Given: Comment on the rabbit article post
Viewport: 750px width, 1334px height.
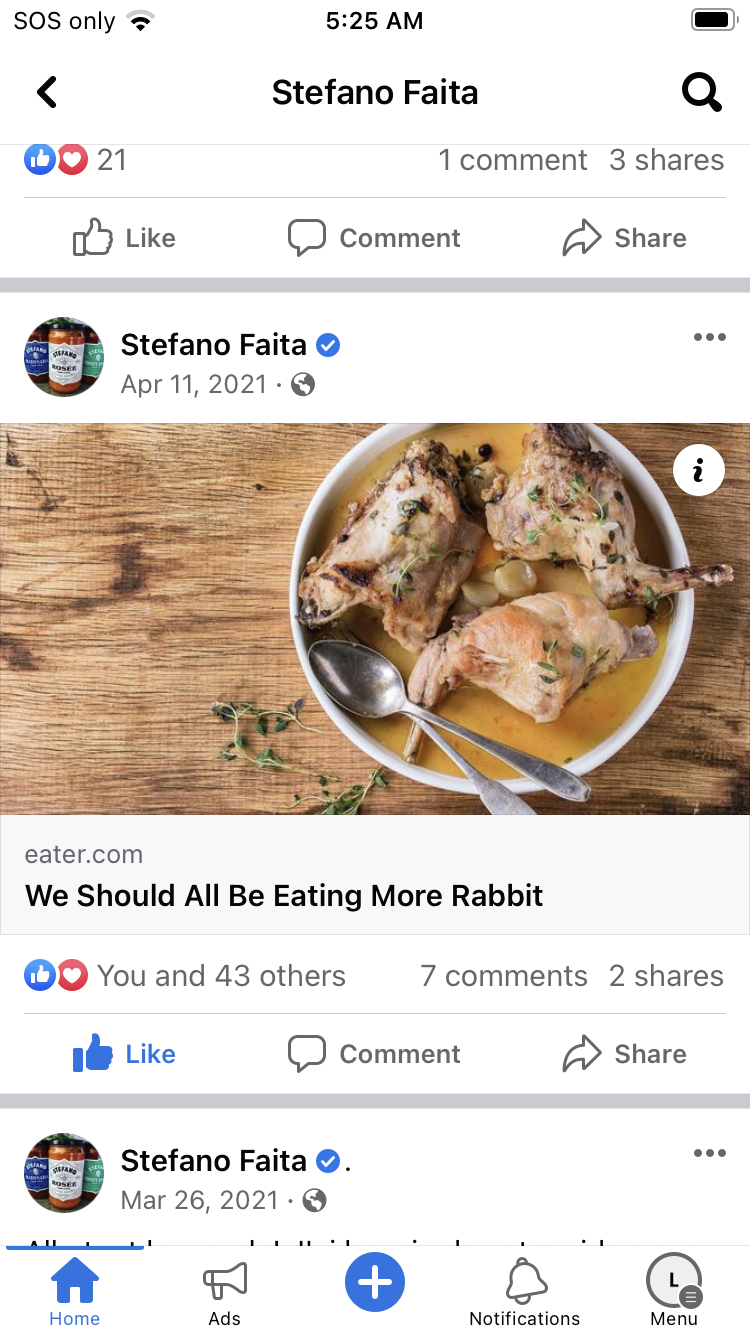Looking at the screenshot, I should pyautogui.click(x=374, y=1054).
